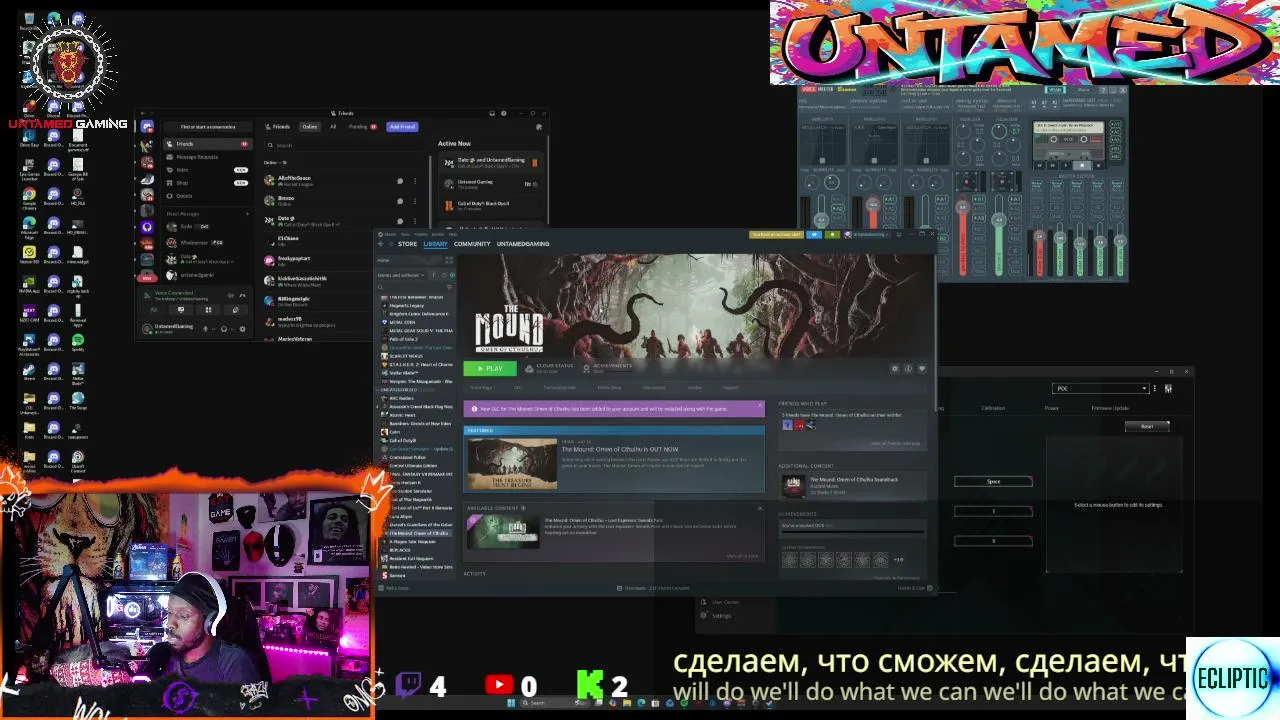Adjust first hardware input fader in VoiceMeeter

[821, 220]
